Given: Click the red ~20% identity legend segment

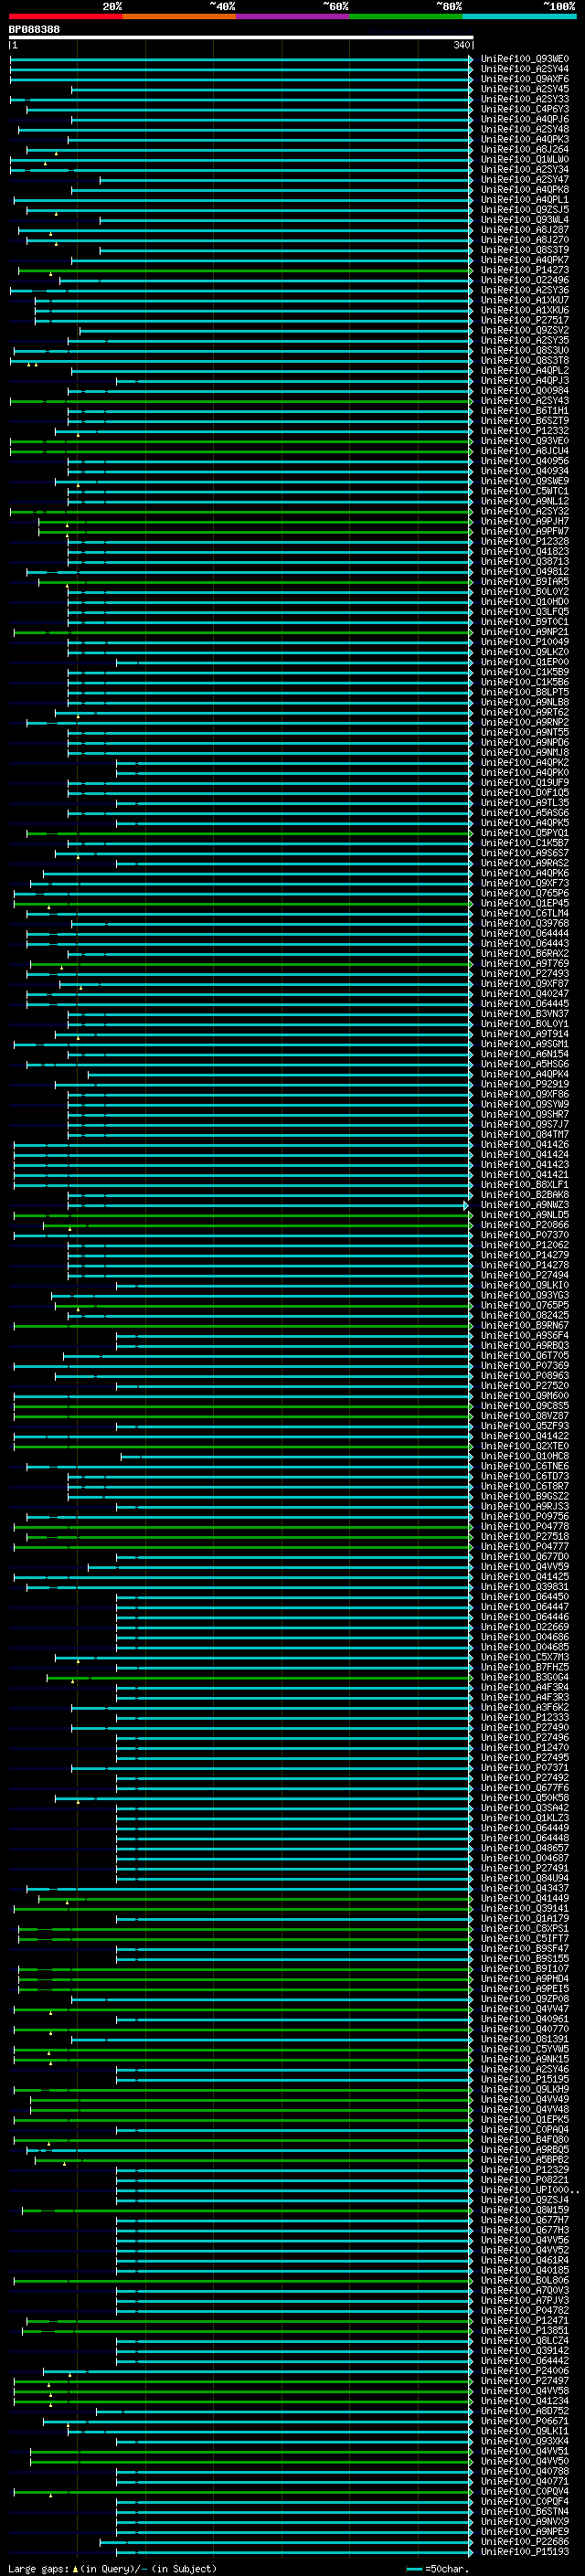Looking at the screenshot, I should 66,16.
